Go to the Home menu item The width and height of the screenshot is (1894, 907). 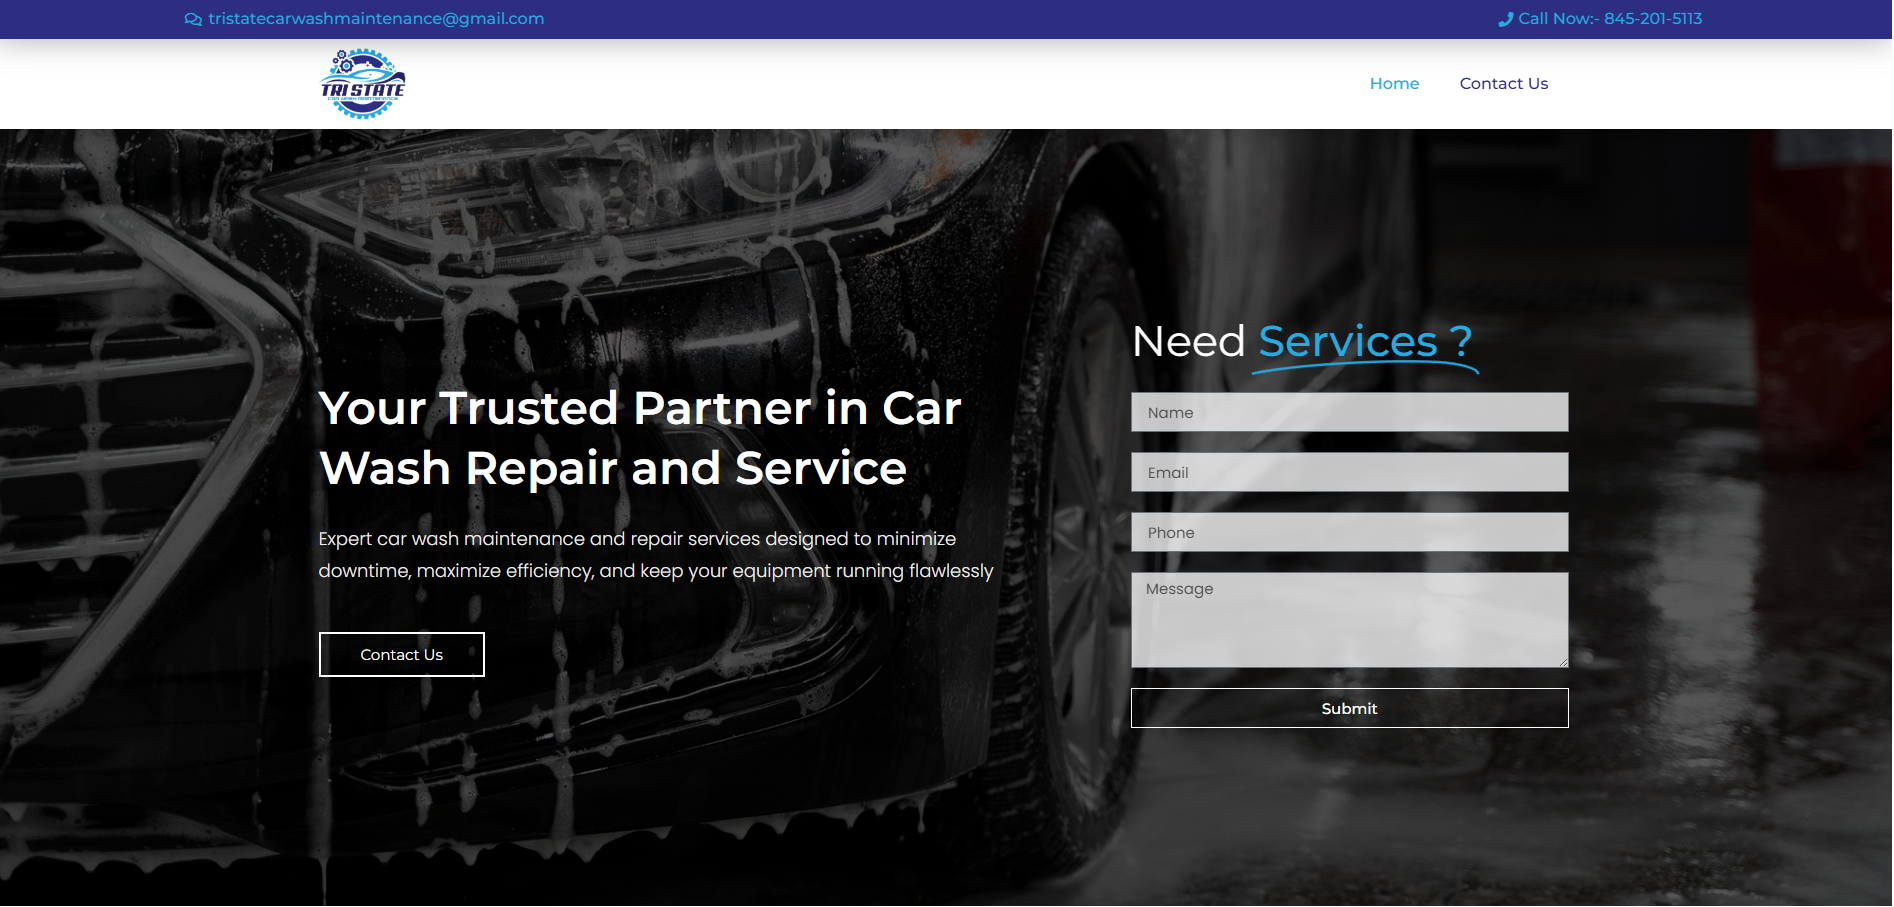1394,84
